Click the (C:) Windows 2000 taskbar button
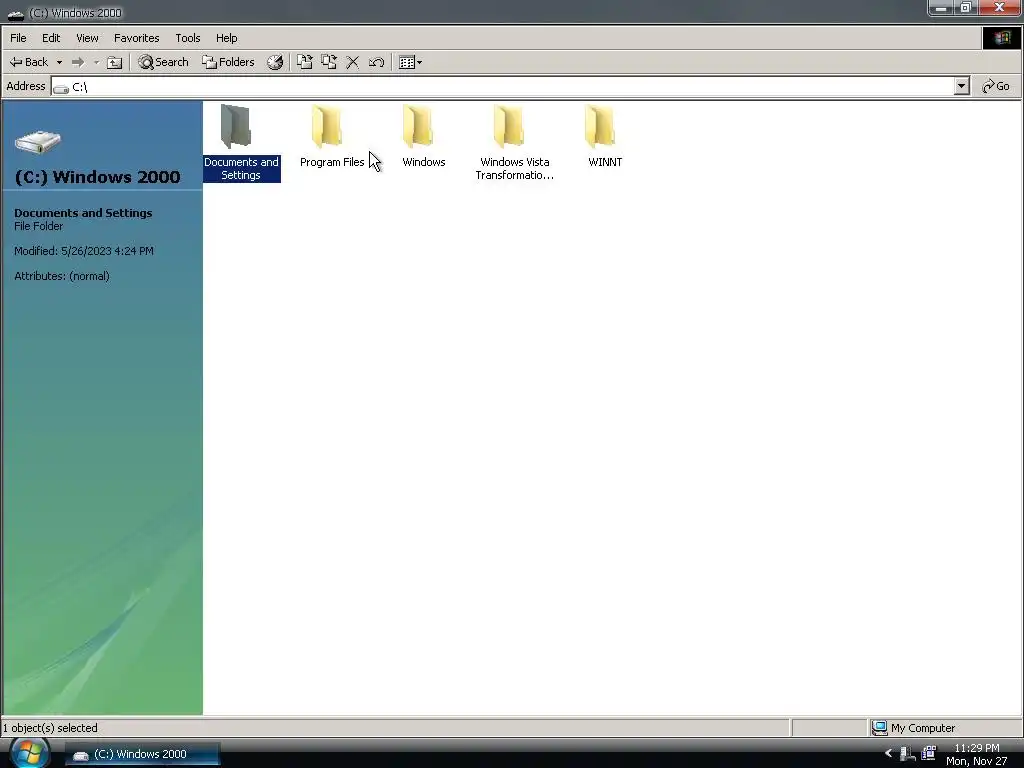Viewport: 1024px width, 768px height. 142,754
